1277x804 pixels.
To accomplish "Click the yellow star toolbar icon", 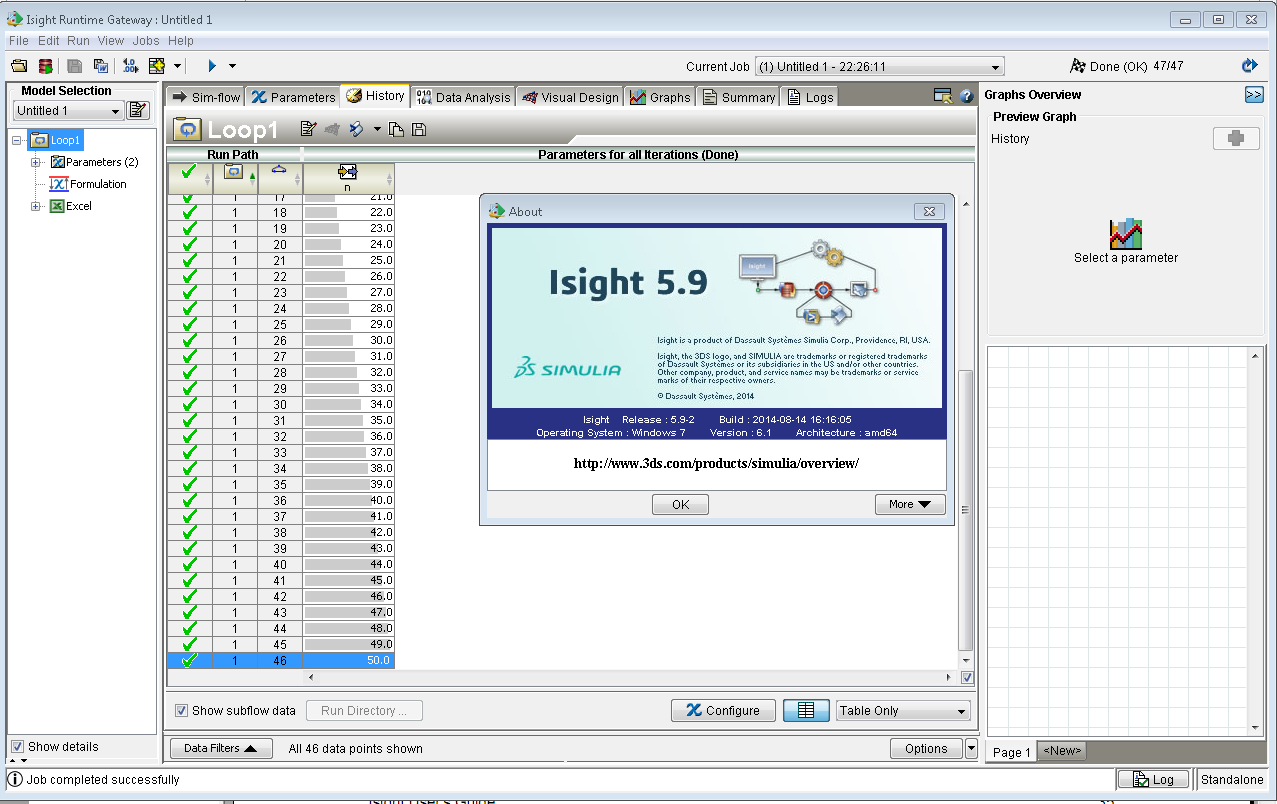I will point(157,66).
